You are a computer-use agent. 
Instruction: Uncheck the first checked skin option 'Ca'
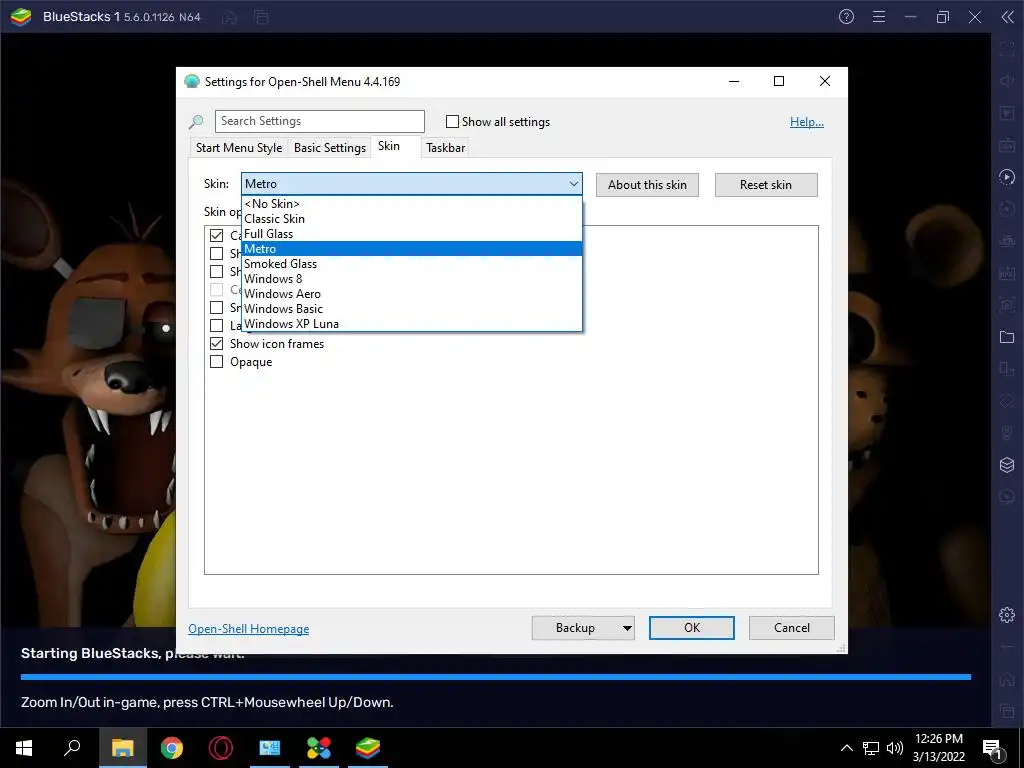pyautogui.click(x=216, y=235)
